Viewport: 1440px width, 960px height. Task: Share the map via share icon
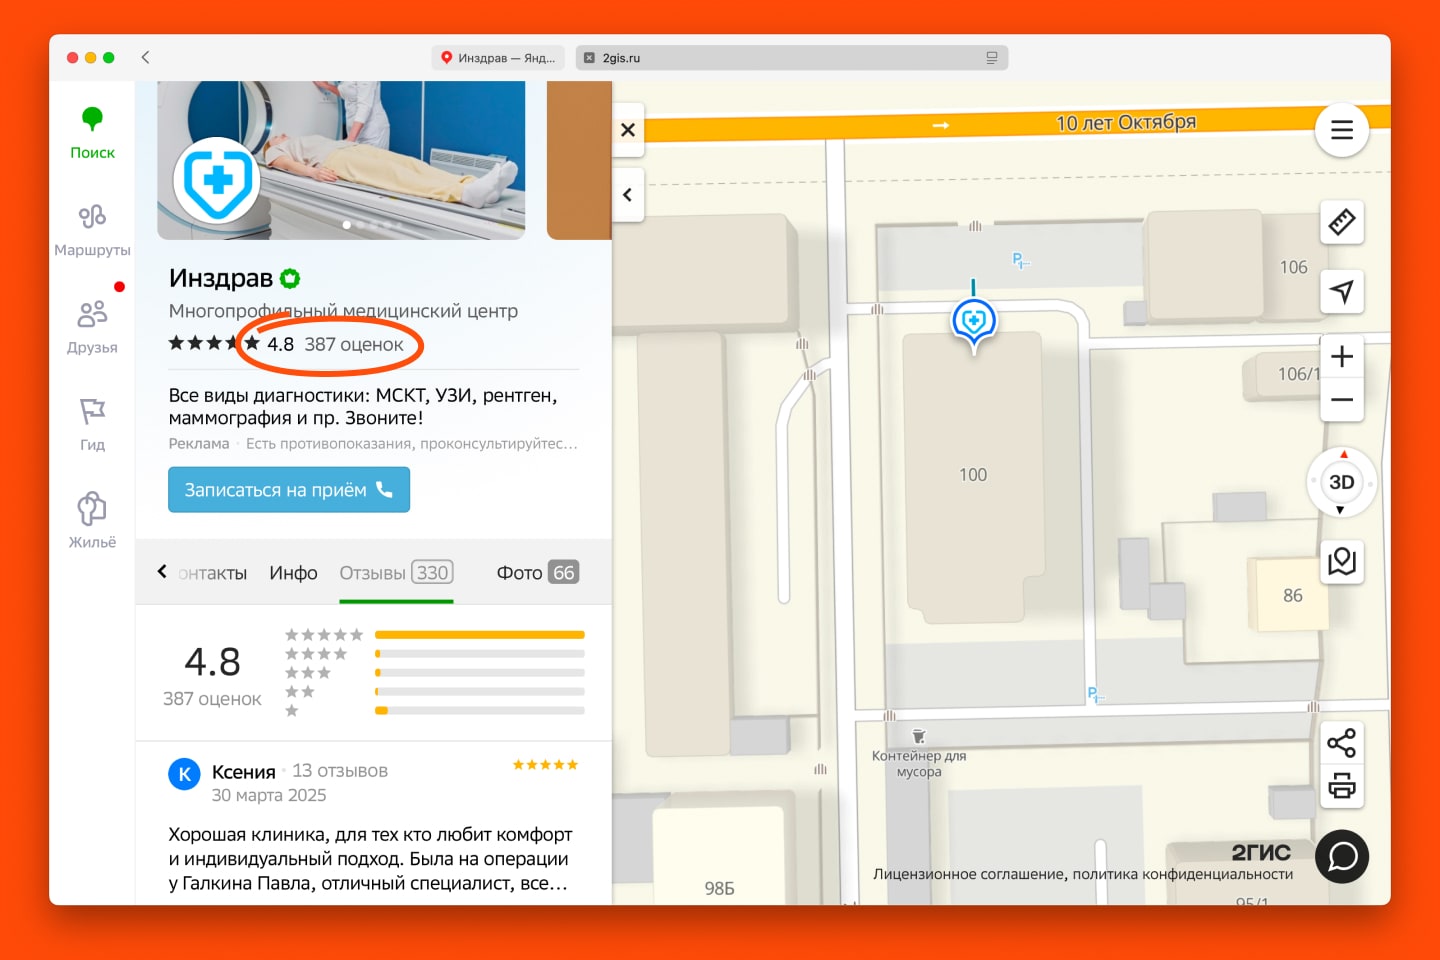(x=1342, y=743)
